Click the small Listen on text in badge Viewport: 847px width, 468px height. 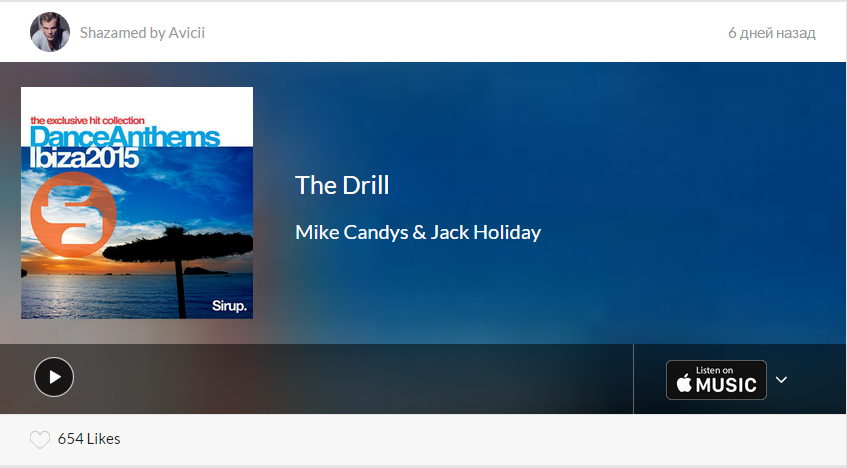[x=714, y=370]
